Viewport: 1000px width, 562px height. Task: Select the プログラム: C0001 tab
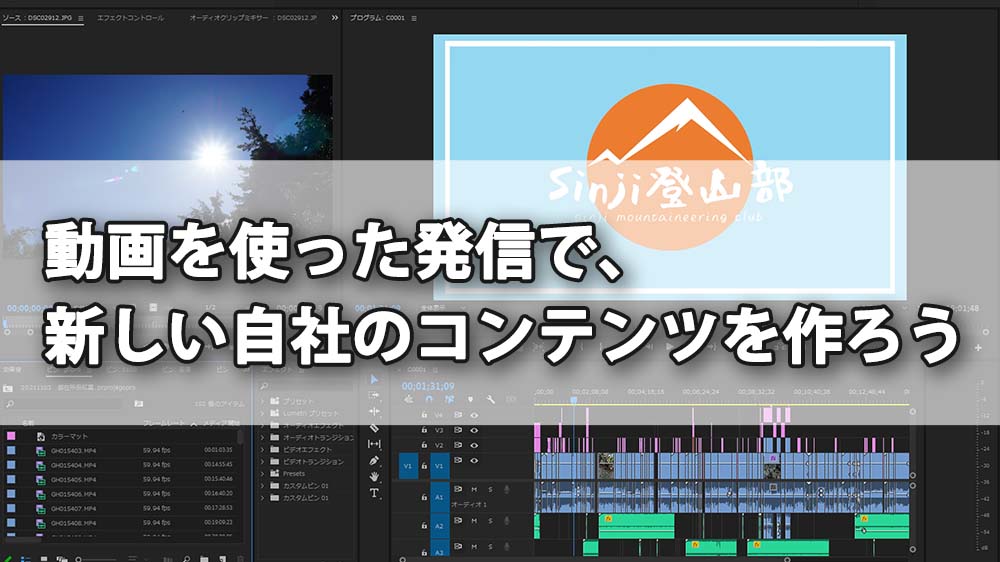click(x=377, y=18)
